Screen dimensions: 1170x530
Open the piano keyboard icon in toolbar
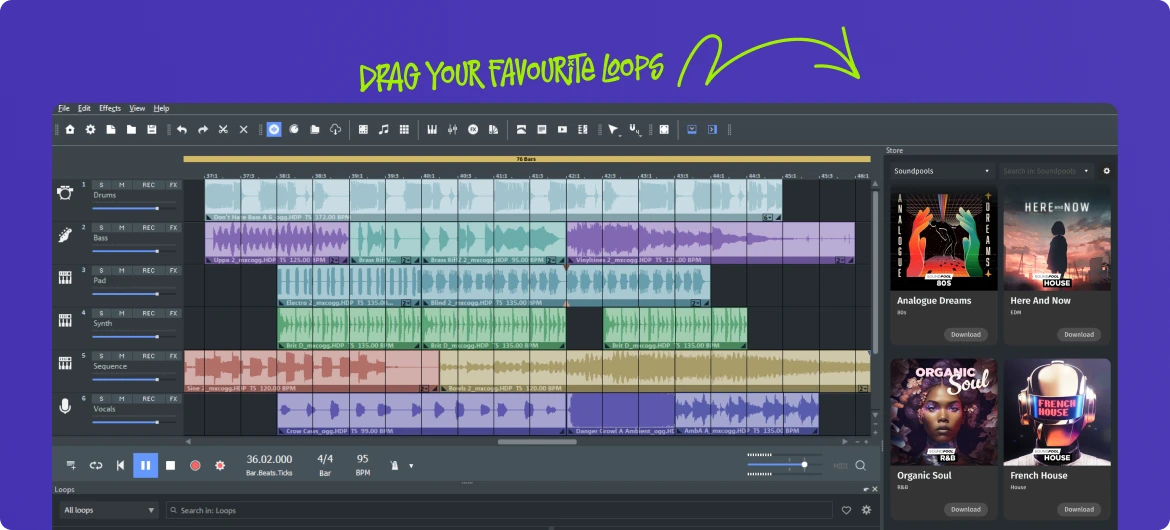(x=432, y=130)
